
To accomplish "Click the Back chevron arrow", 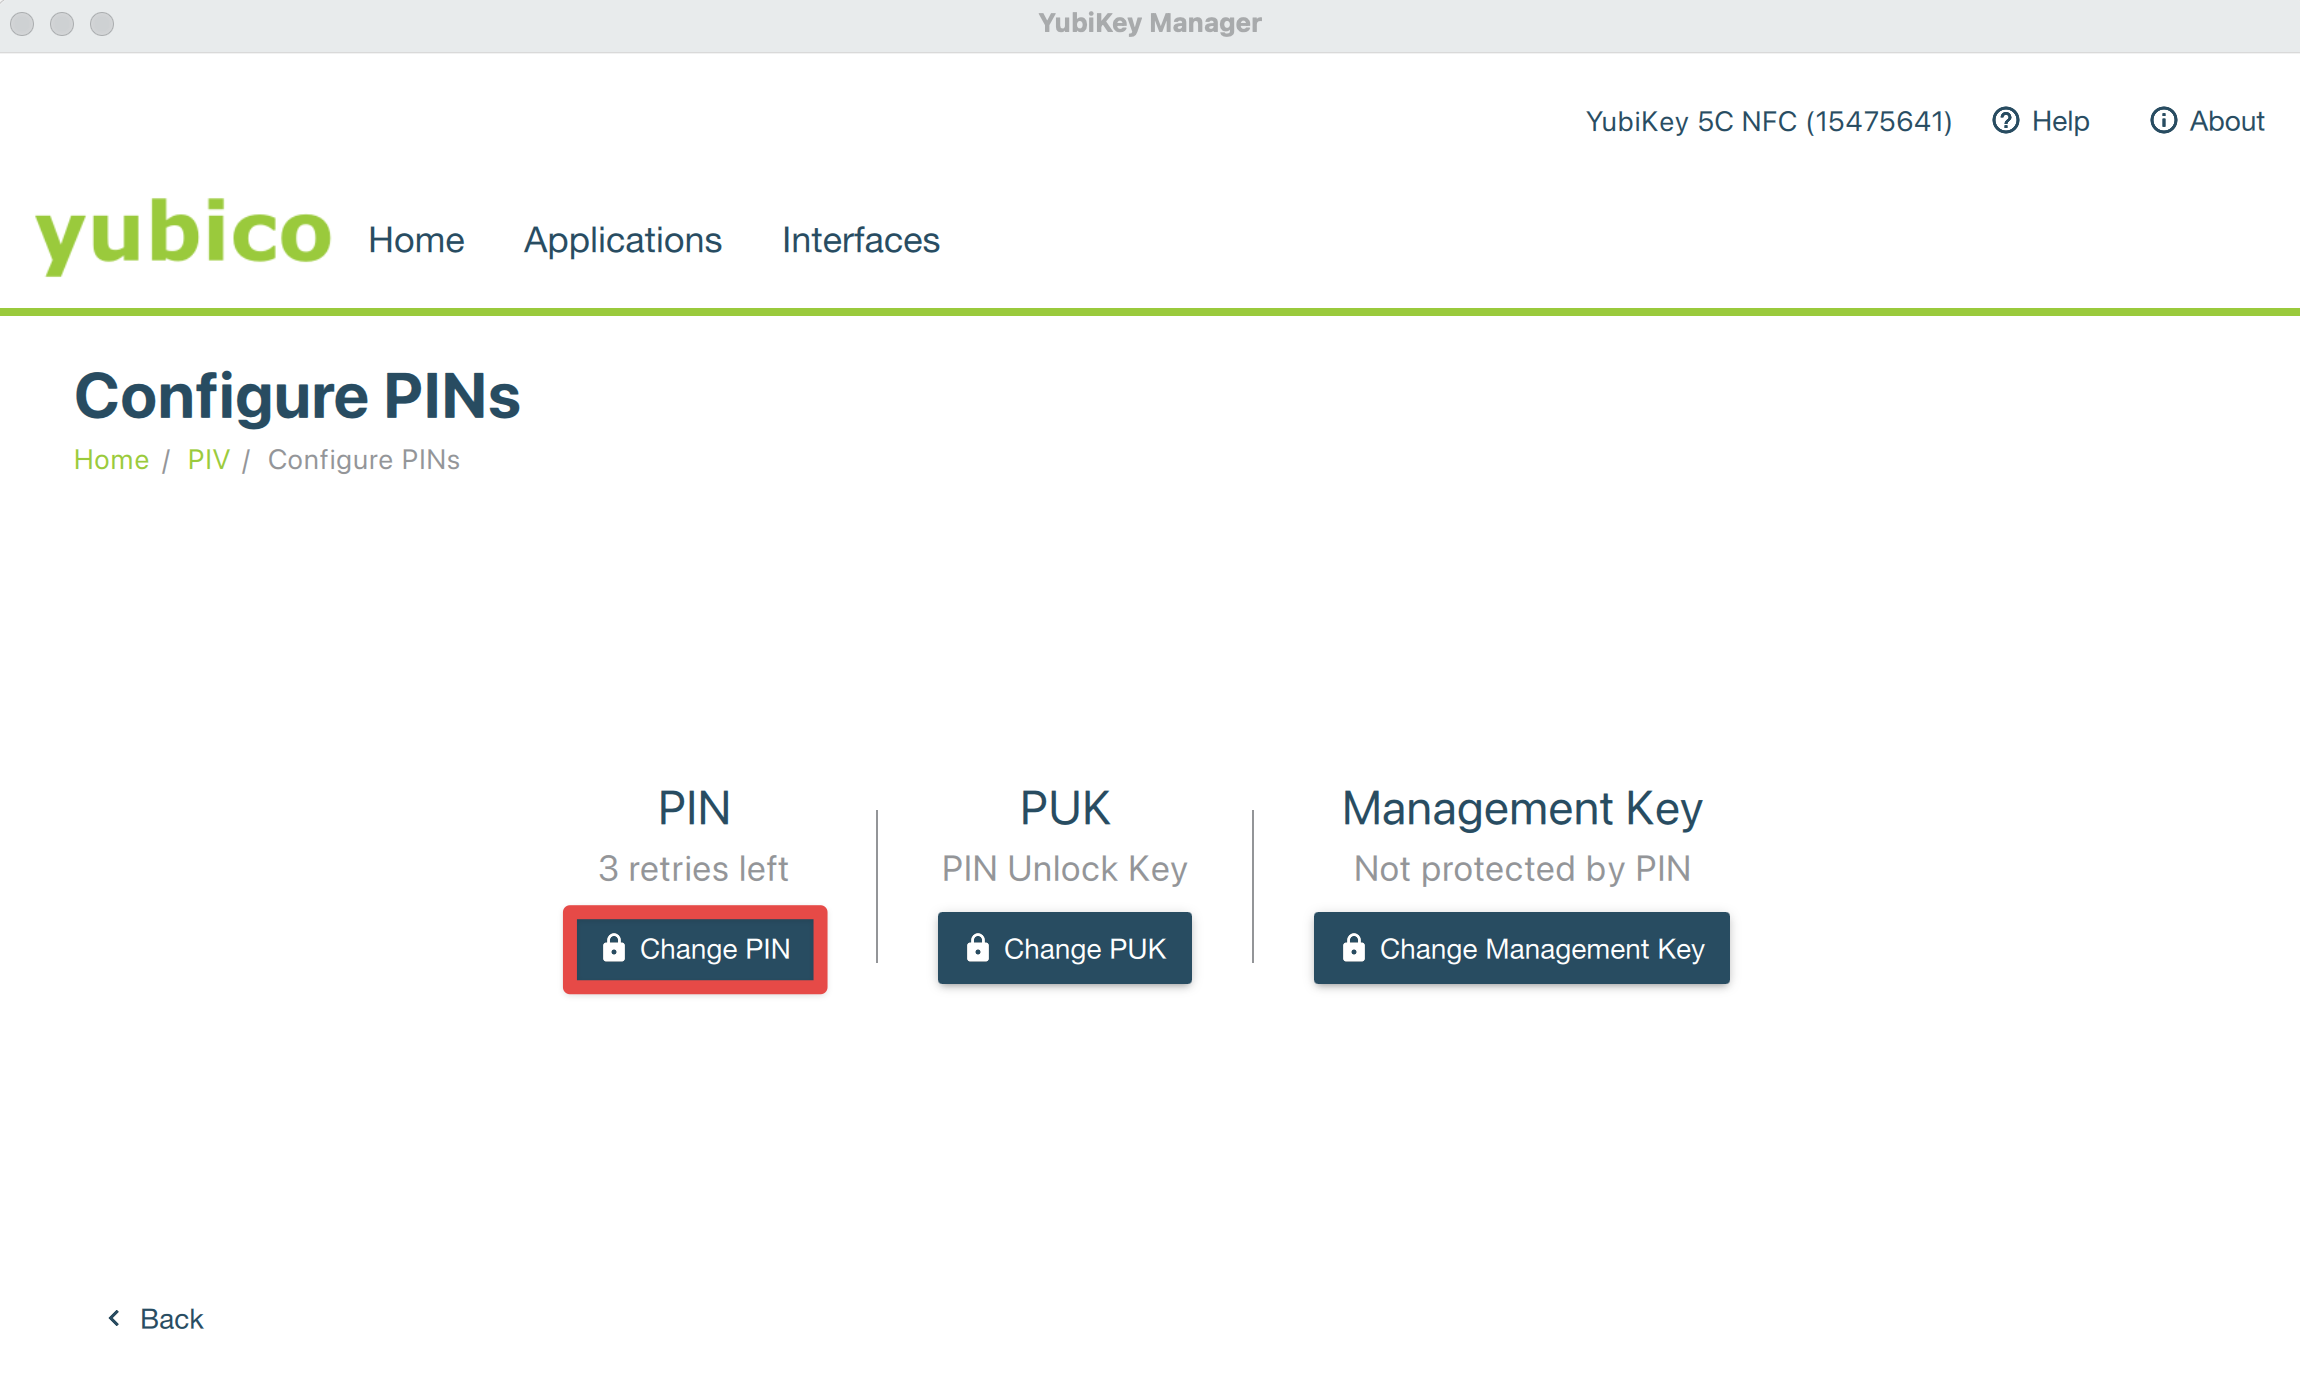I will tap(114, 1318).
